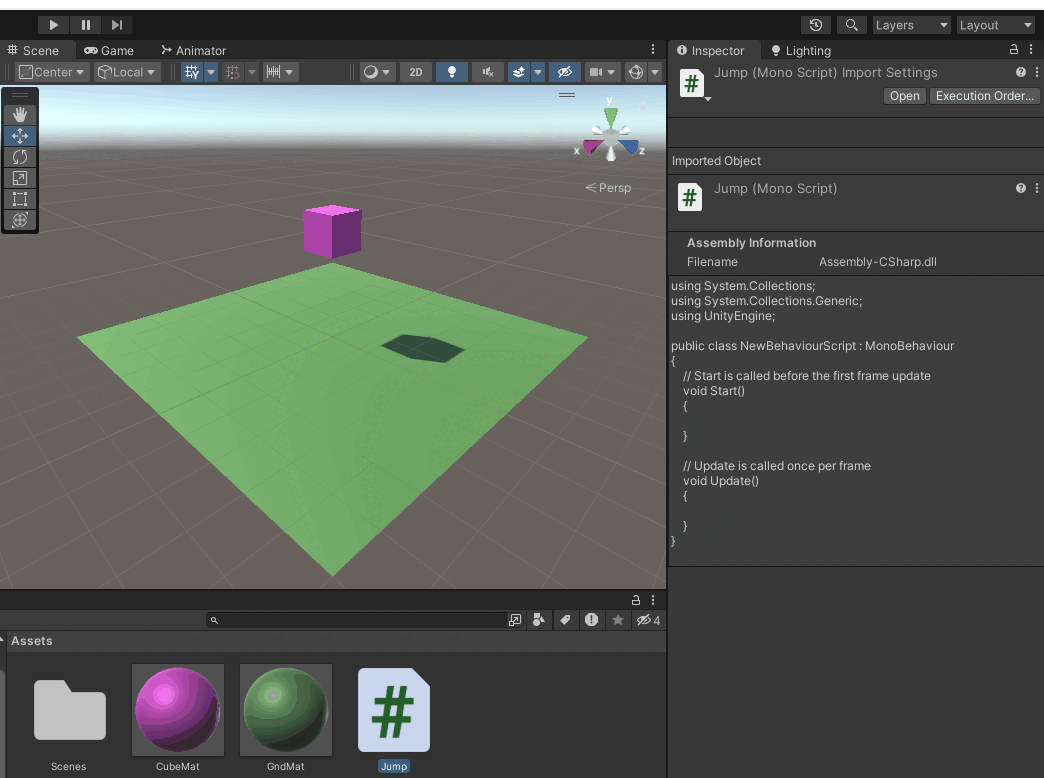The width and height of the screenshot is (1044, 778).
Task: Click the Open script button
Action: tap(904, 96)
